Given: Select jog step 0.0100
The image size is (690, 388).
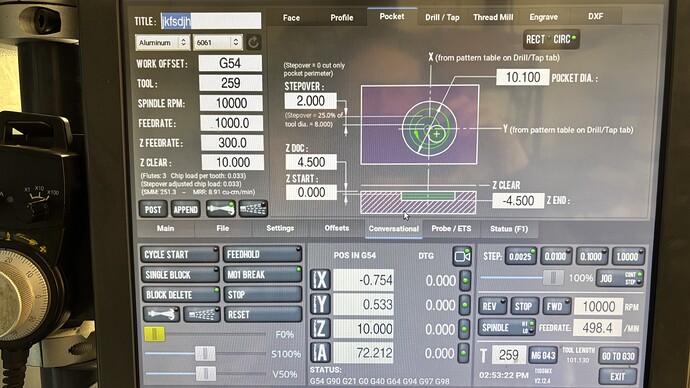Looking at the screenshot, I should pos(556,256).
